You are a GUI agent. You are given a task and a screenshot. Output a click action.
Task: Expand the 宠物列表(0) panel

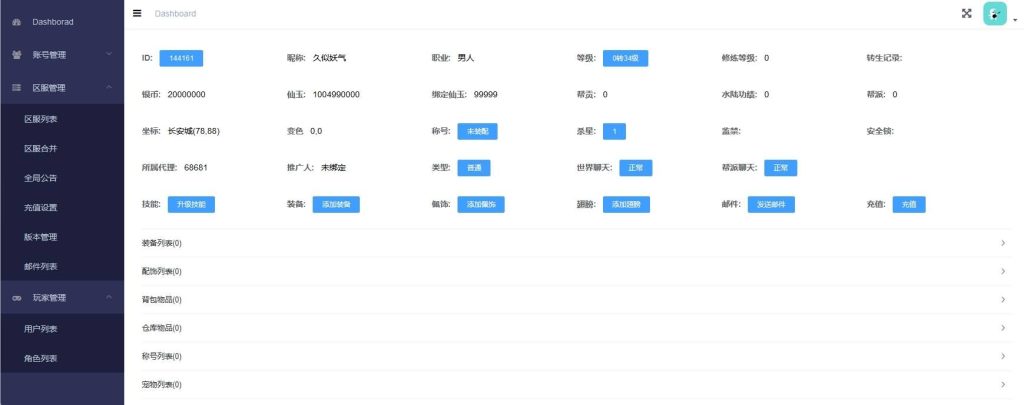(576, 385)
